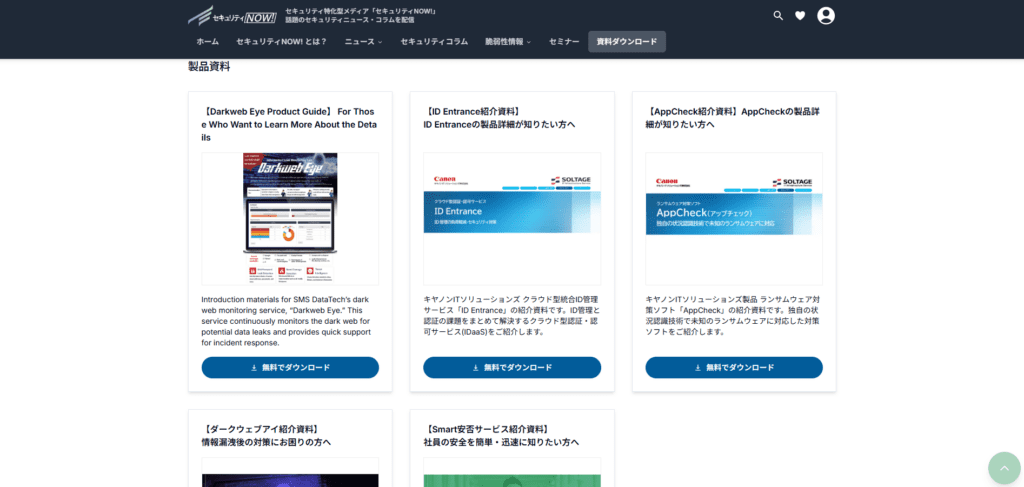
Task: Go to the ホーム menu item
Action: [x=207, y=42]
